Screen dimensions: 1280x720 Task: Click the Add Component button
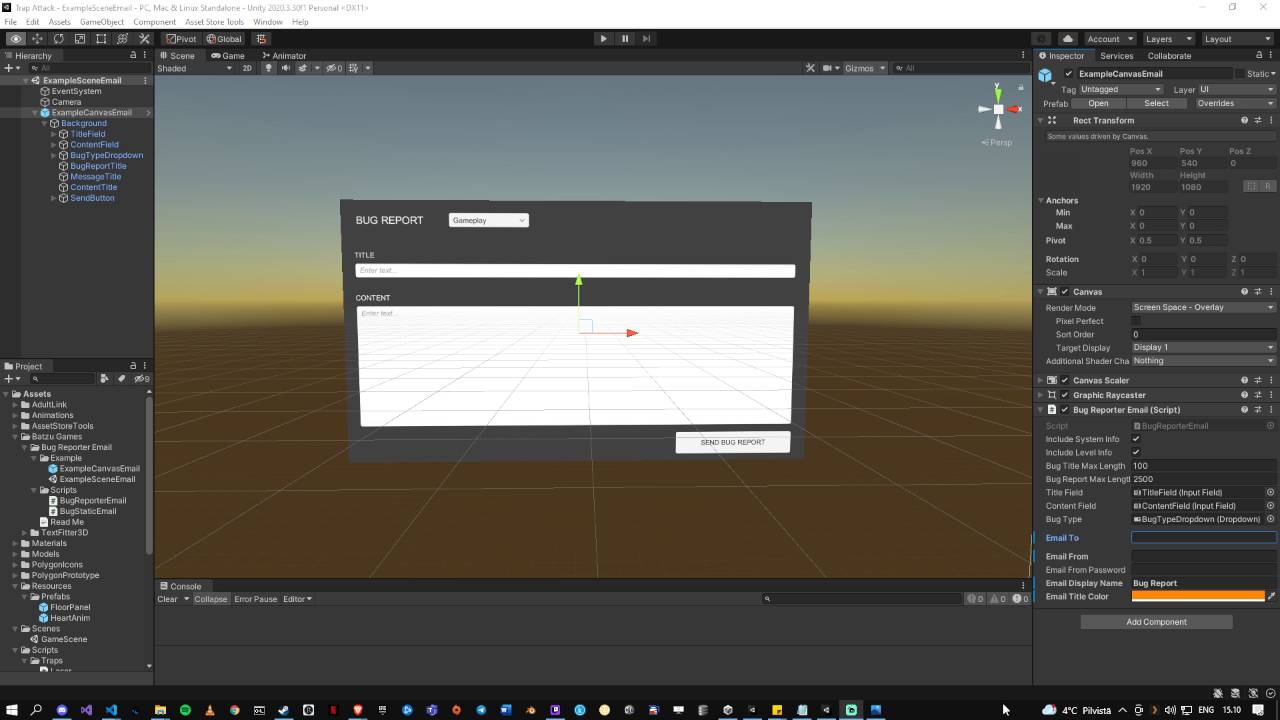click(x=1156, y=622)
